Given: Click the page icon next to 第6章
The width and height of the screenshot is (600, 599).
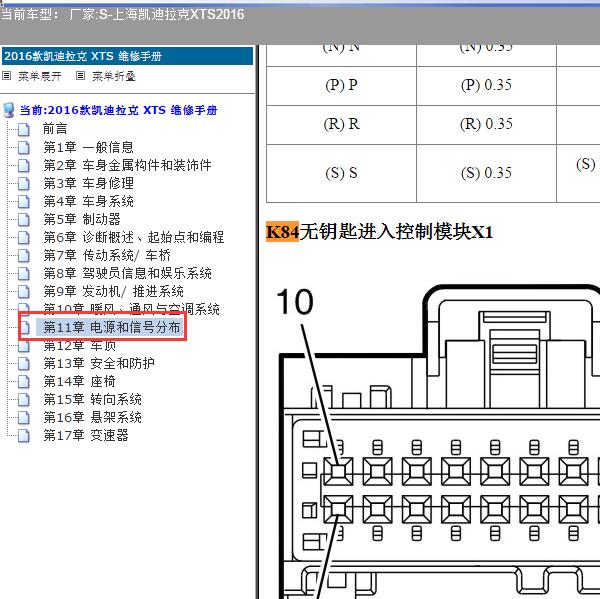Looking at the screenshot, I should 24,237.
